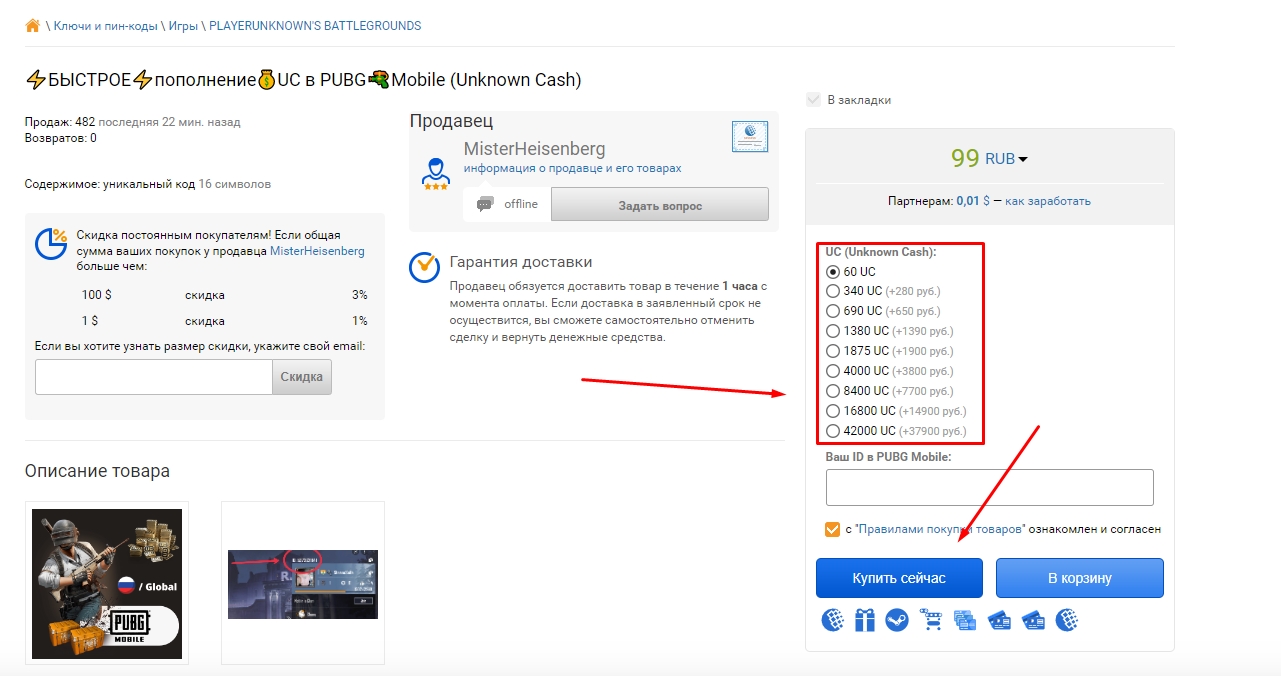
Task: Click the В корзину button
Action: (x=1080, y=578)
